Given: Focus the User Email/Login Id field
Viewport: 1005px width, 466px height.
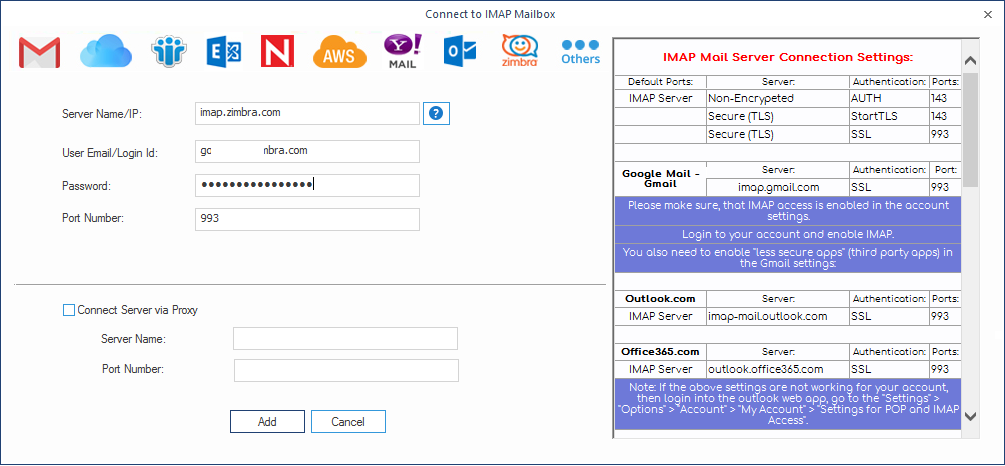Looking at the screenshot, I should pyautogui.click(x=307, y=151).
